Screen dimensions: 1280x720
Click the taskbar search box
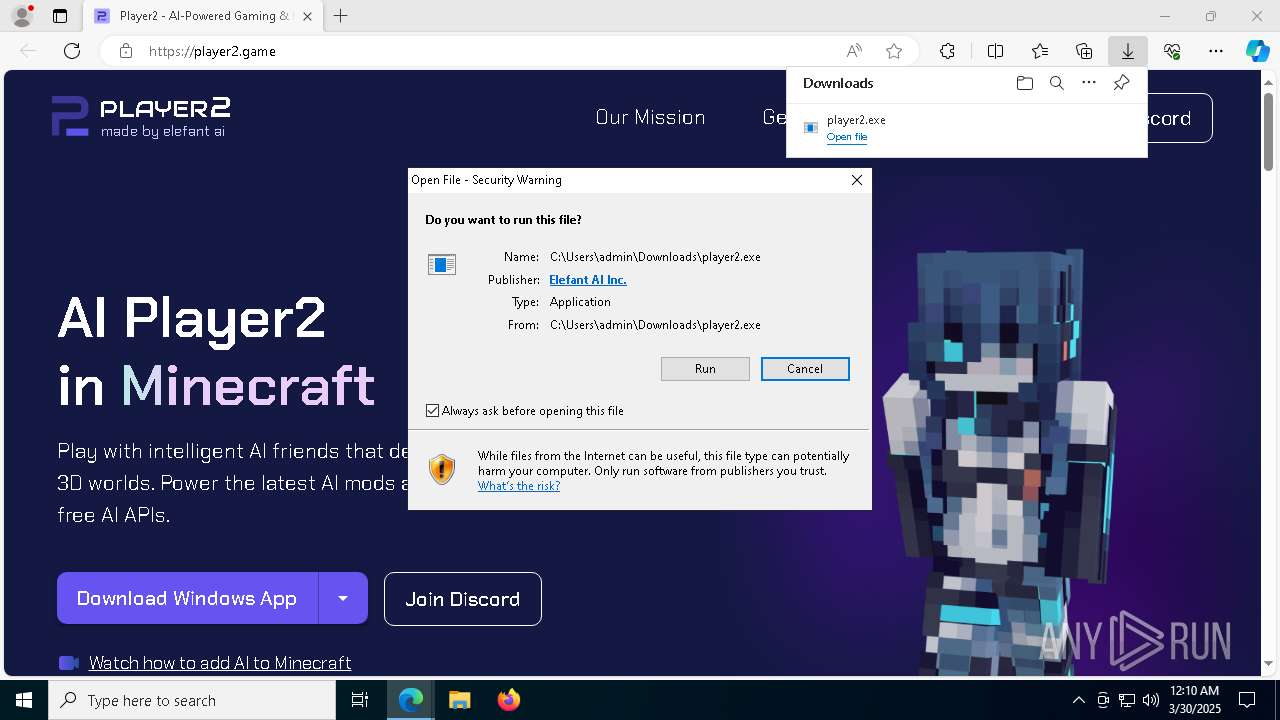(192, 700)
